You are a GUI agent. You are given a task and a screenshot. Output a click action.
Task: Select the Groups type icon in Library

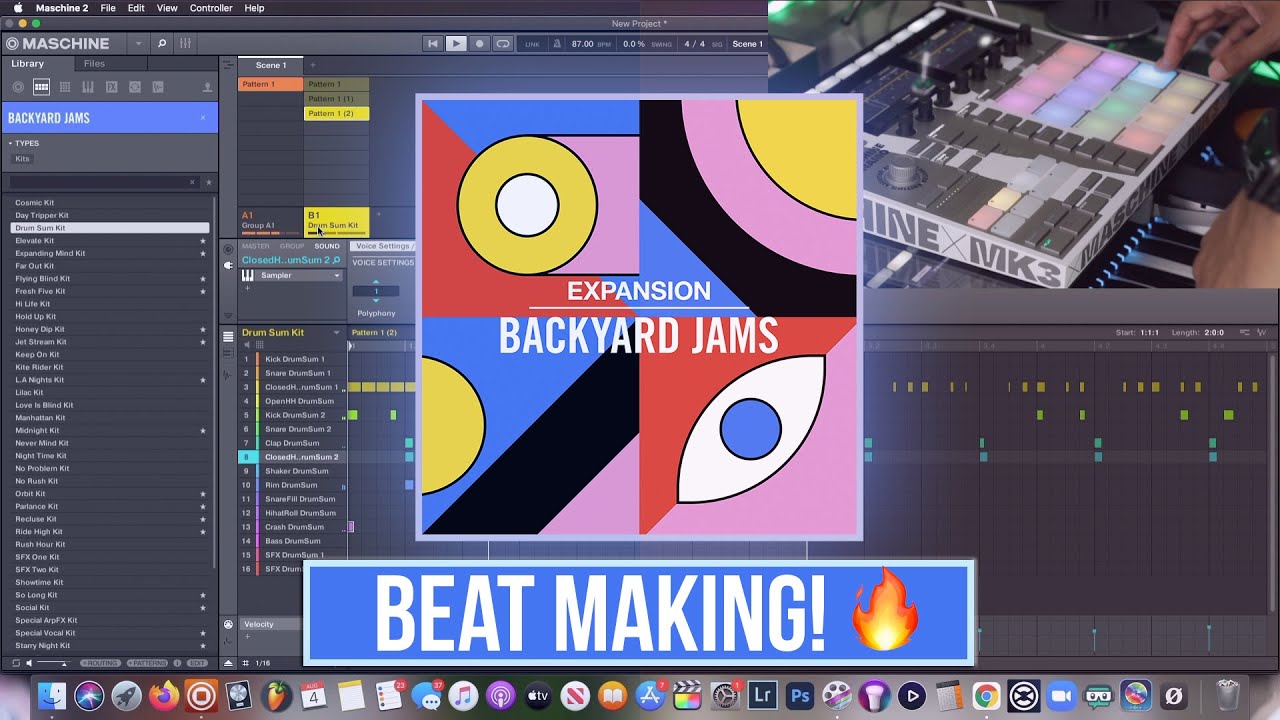pos(41,87)
